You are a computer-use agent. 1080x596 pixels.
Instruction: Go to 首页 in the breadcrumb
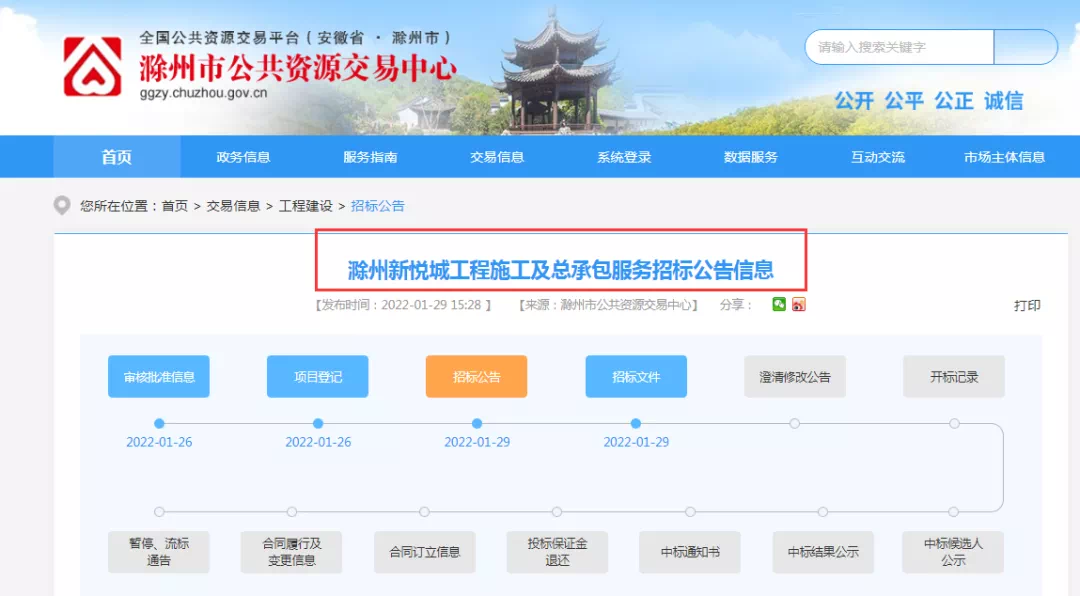coord(174,206)
